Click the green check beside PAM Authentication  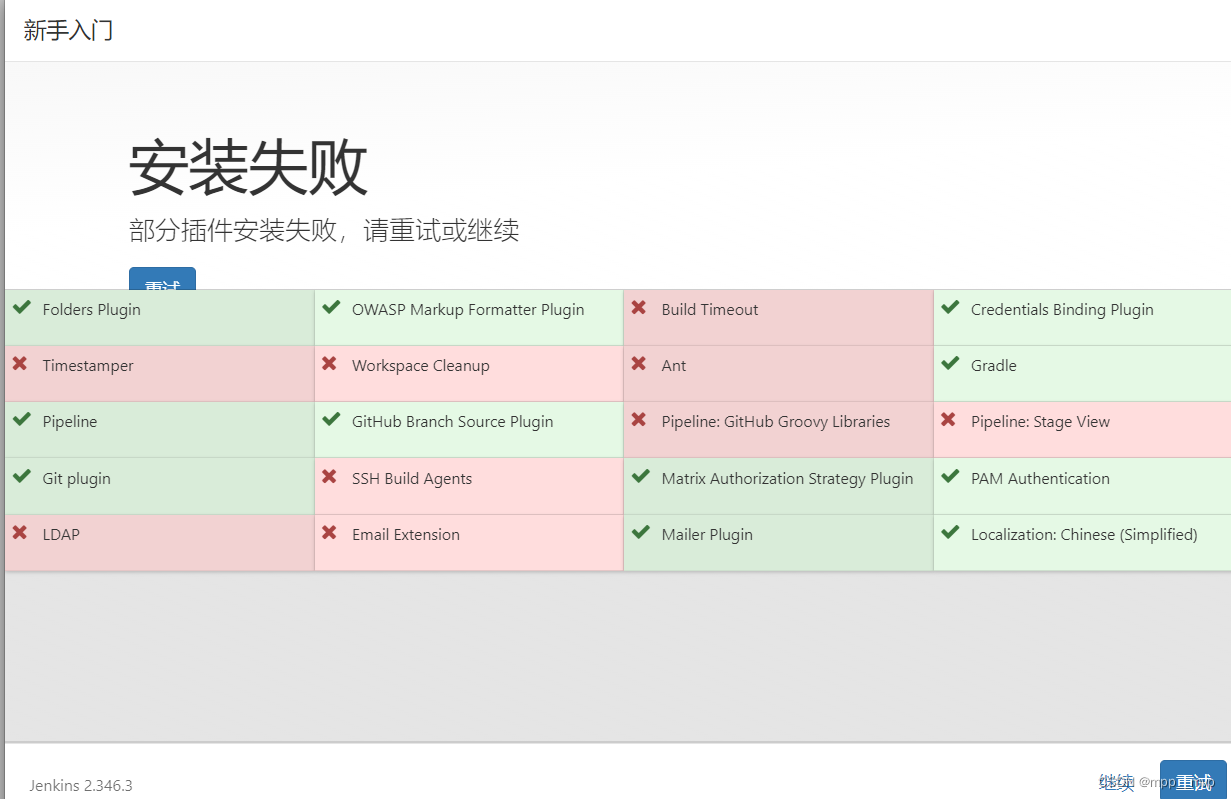click(950, 477)
